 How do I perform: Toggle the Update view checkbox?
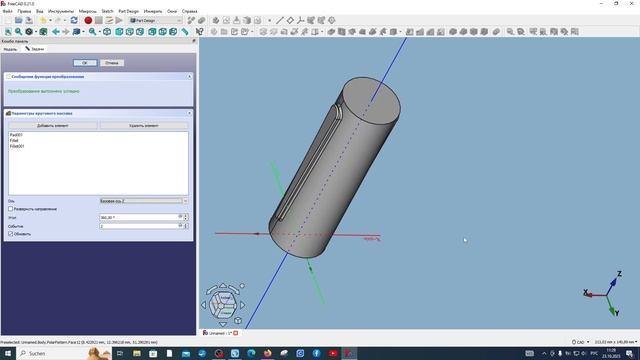[11, 234]
